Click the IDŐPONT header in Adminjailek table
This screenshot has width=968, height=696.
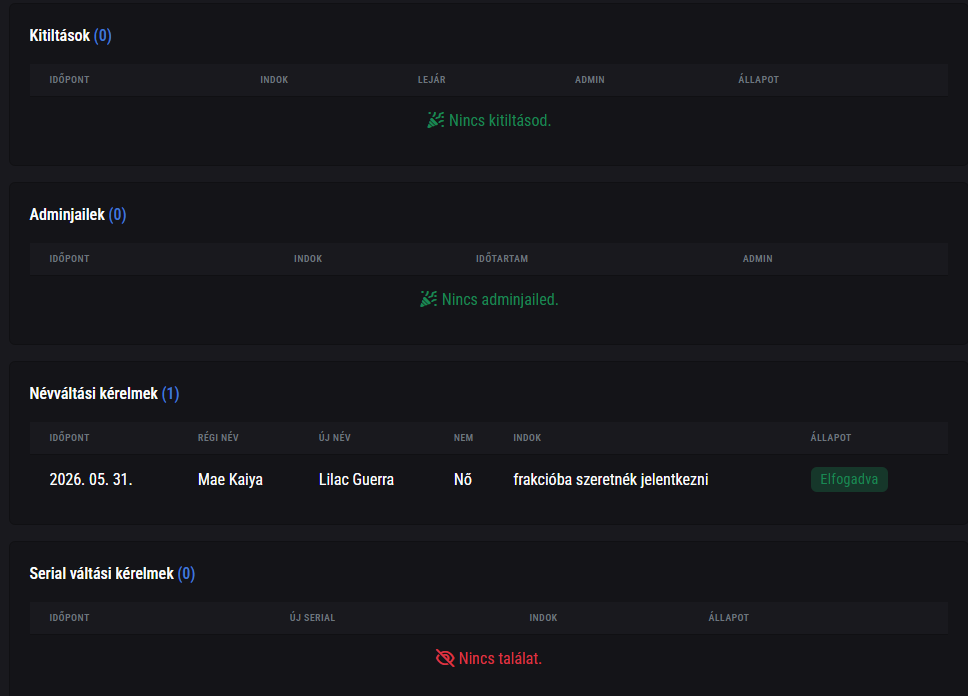(69, 259)
